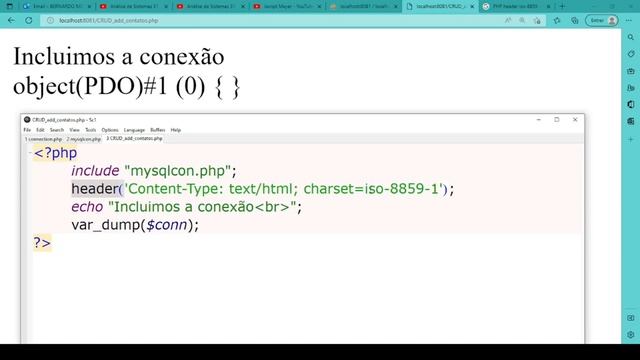Click the Entrar sign-in button
Image resolution: width=640 pixels, height=360 pixels.
click(602, 20)
